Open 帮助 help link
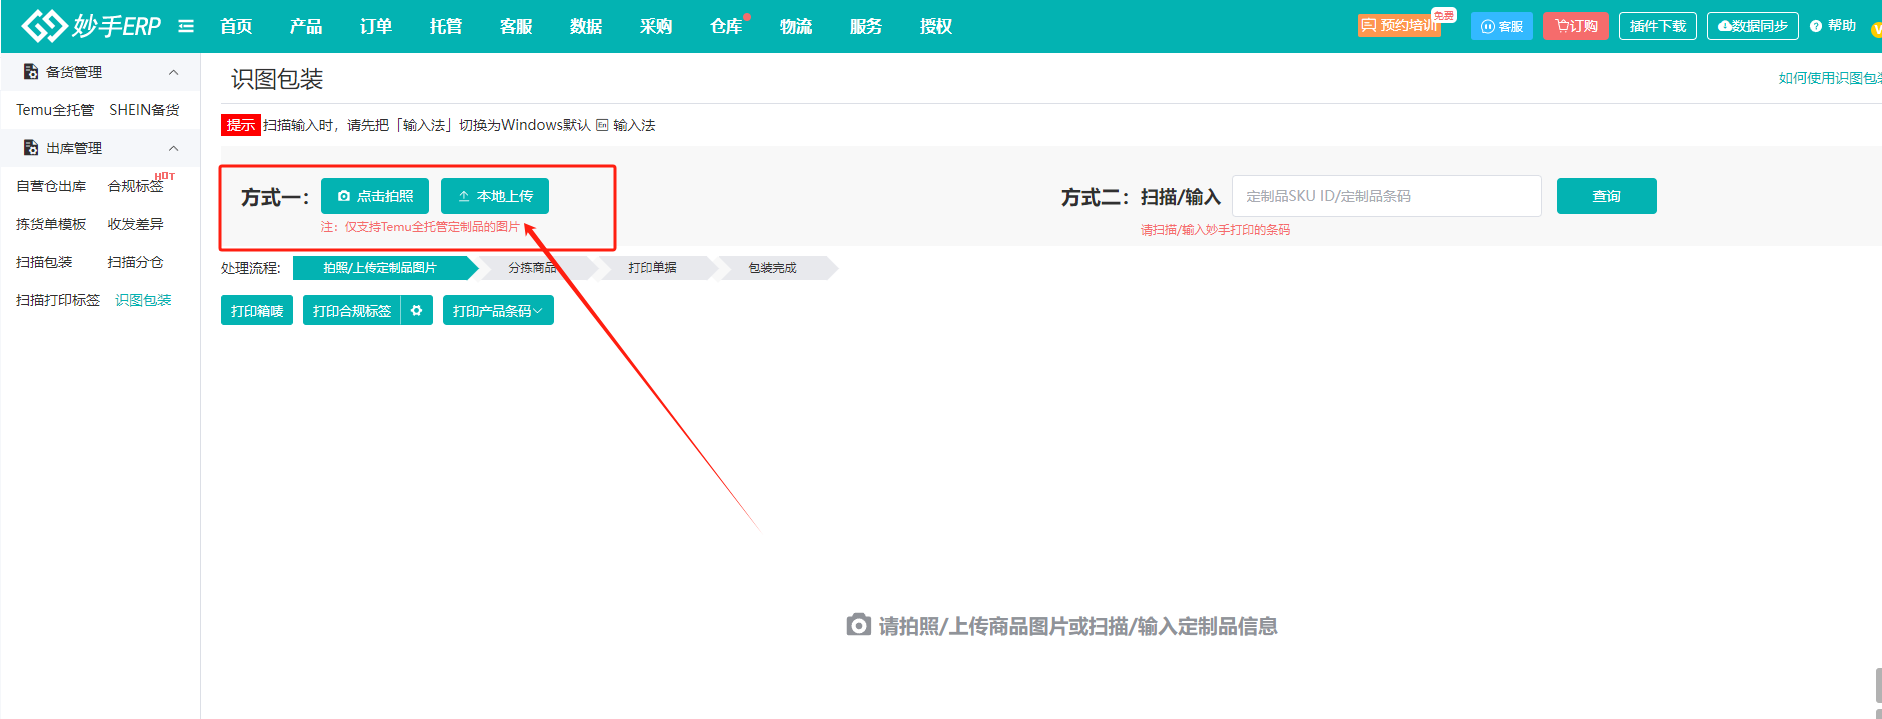Viewport: 1882px width, 719px height. (x=1833, y=26)
